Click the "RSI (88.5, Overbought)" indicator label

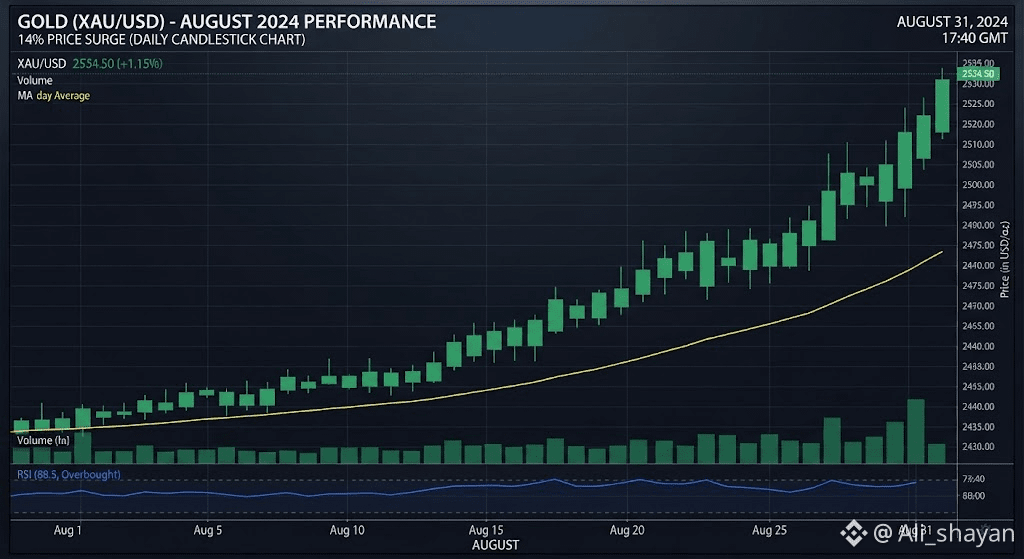(x=69, y=474)
